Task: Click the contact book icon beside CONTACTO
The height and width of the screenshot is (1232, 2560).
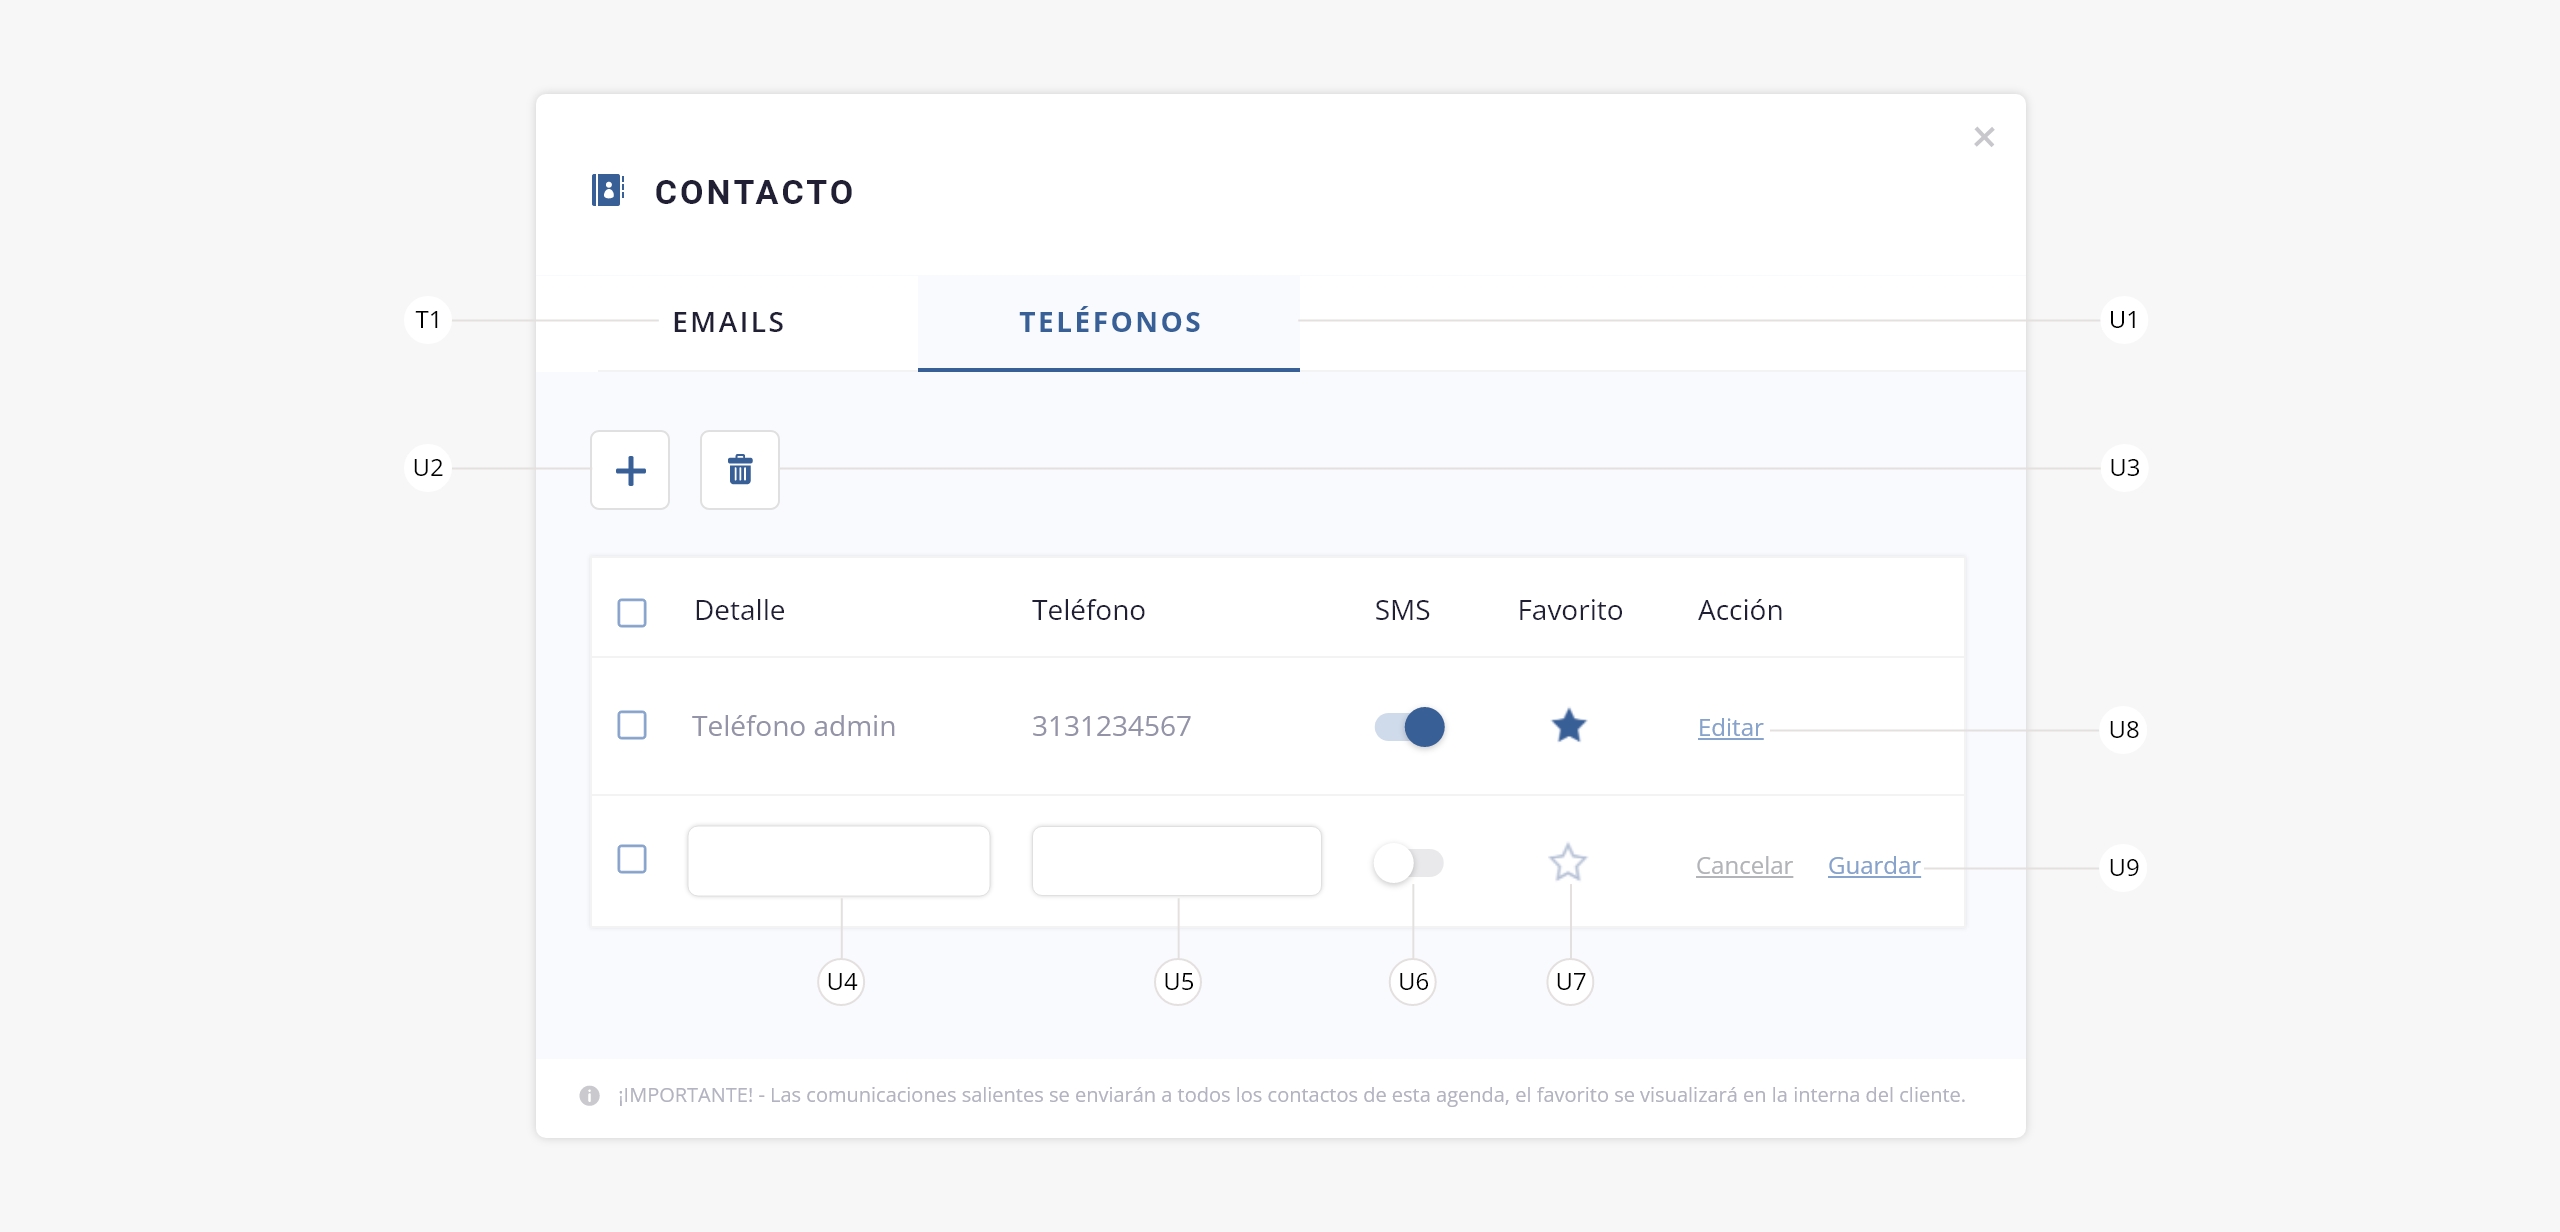Action: point(607,190)
